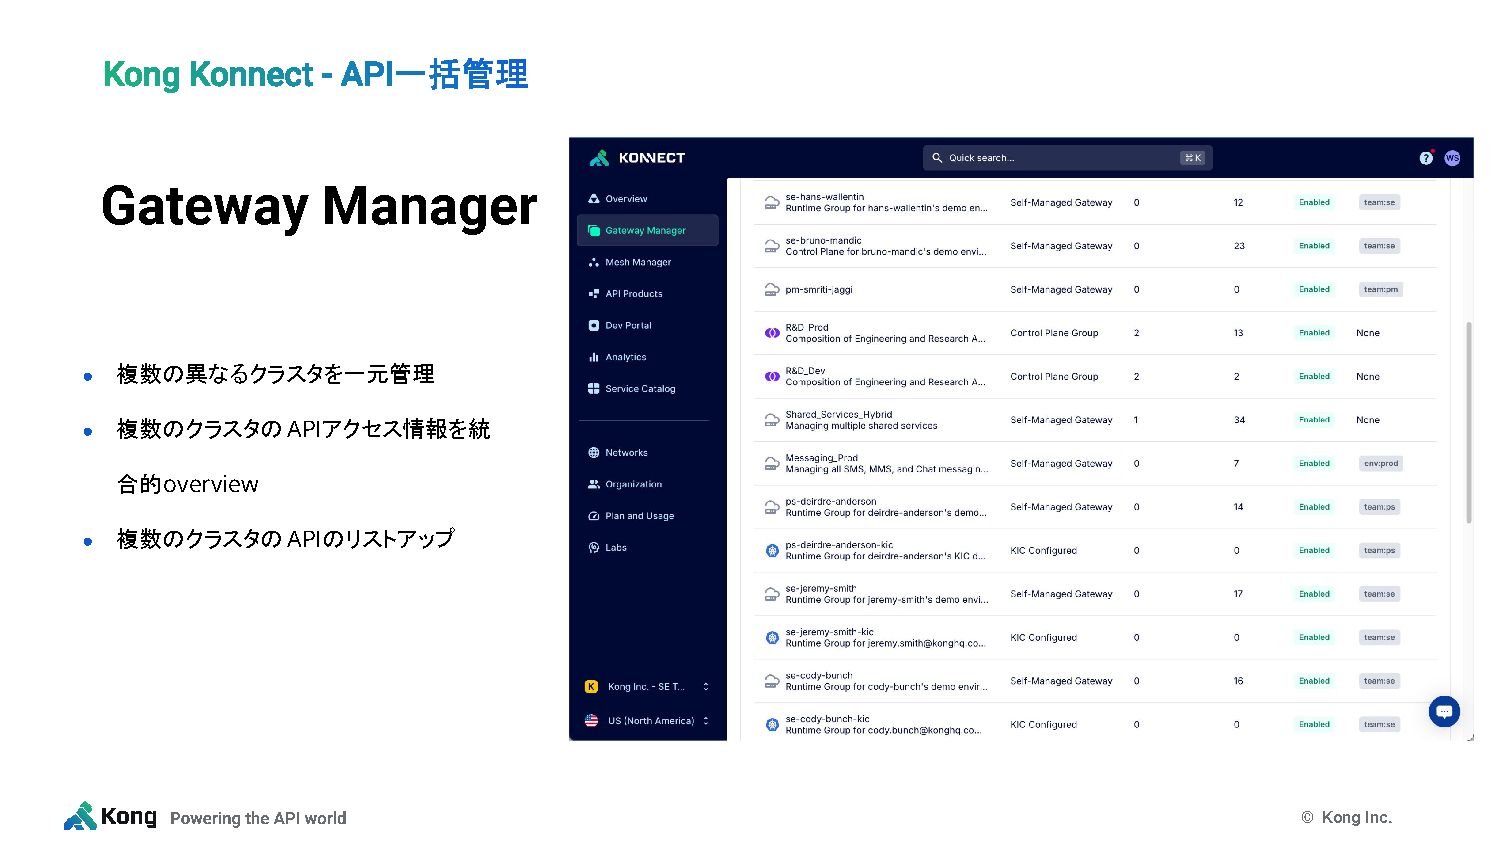Click the R&D_Prod control plane group icon
The width and height of the screenshot is (1500, 844).
pos(772,333)
